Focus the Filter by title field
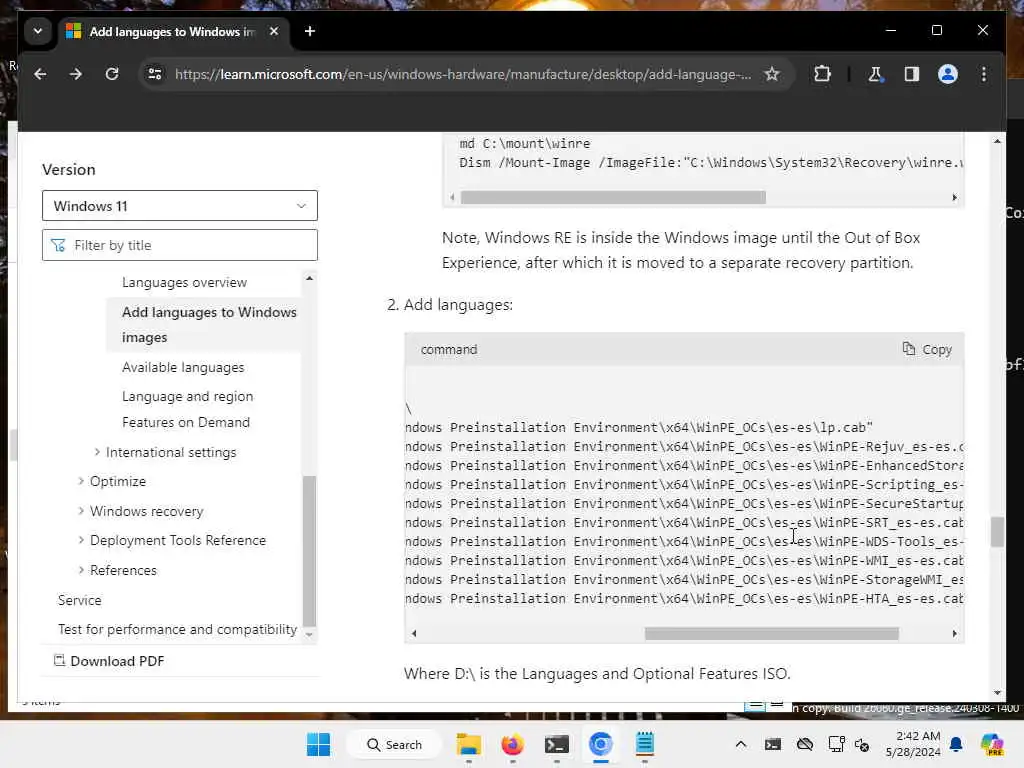Viewport: 1024px width, 768px height. point(180,245)
